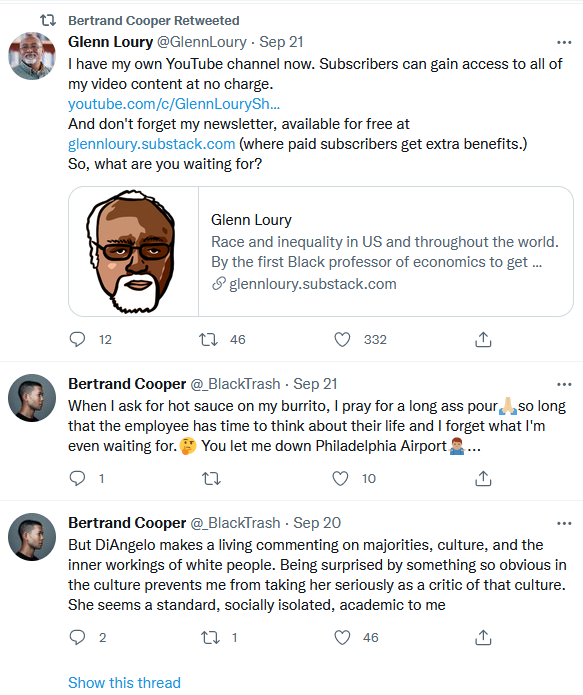Share the DiAngelo commentary tweet
583x695 pixels.
point(483,637)
